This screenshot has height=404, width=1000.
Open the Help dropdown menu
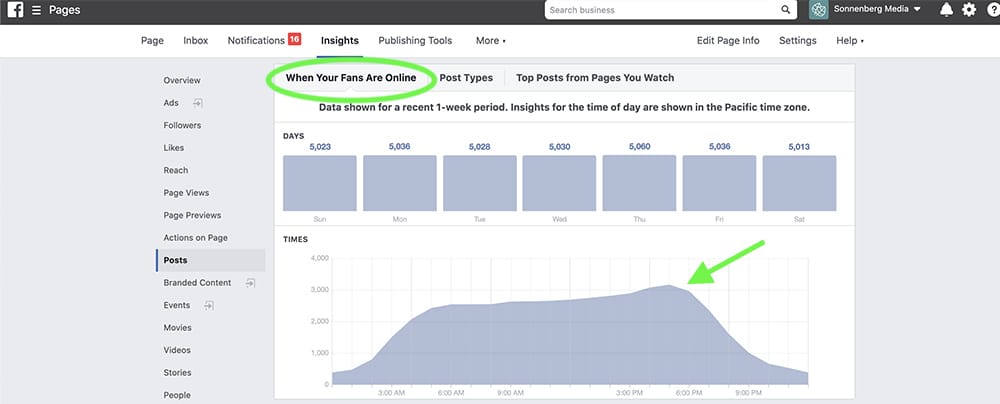849,41
